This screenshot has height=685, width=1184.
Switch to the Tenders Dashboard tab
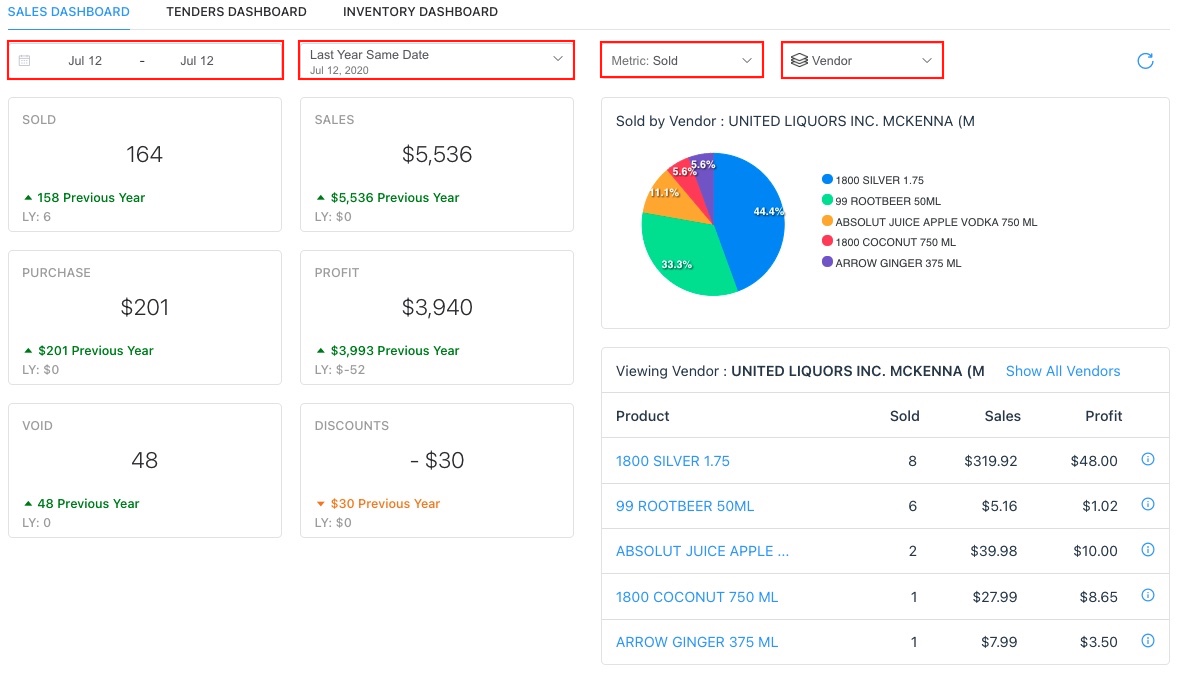(x=236, y=12)
